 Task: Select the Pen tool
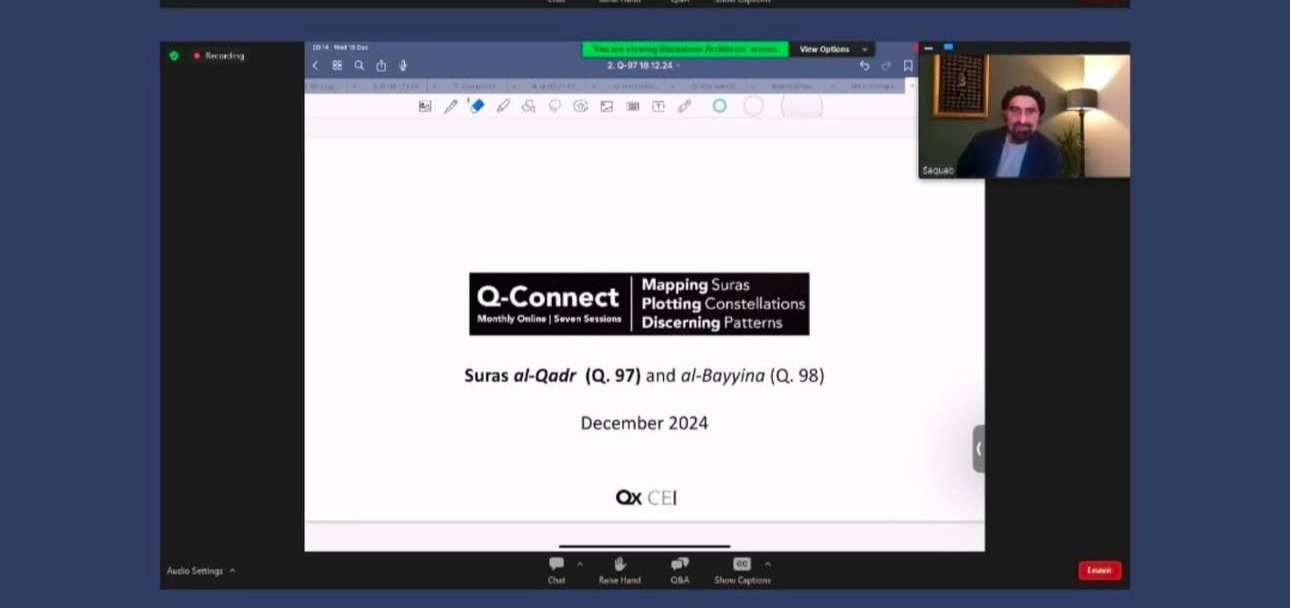451,106
